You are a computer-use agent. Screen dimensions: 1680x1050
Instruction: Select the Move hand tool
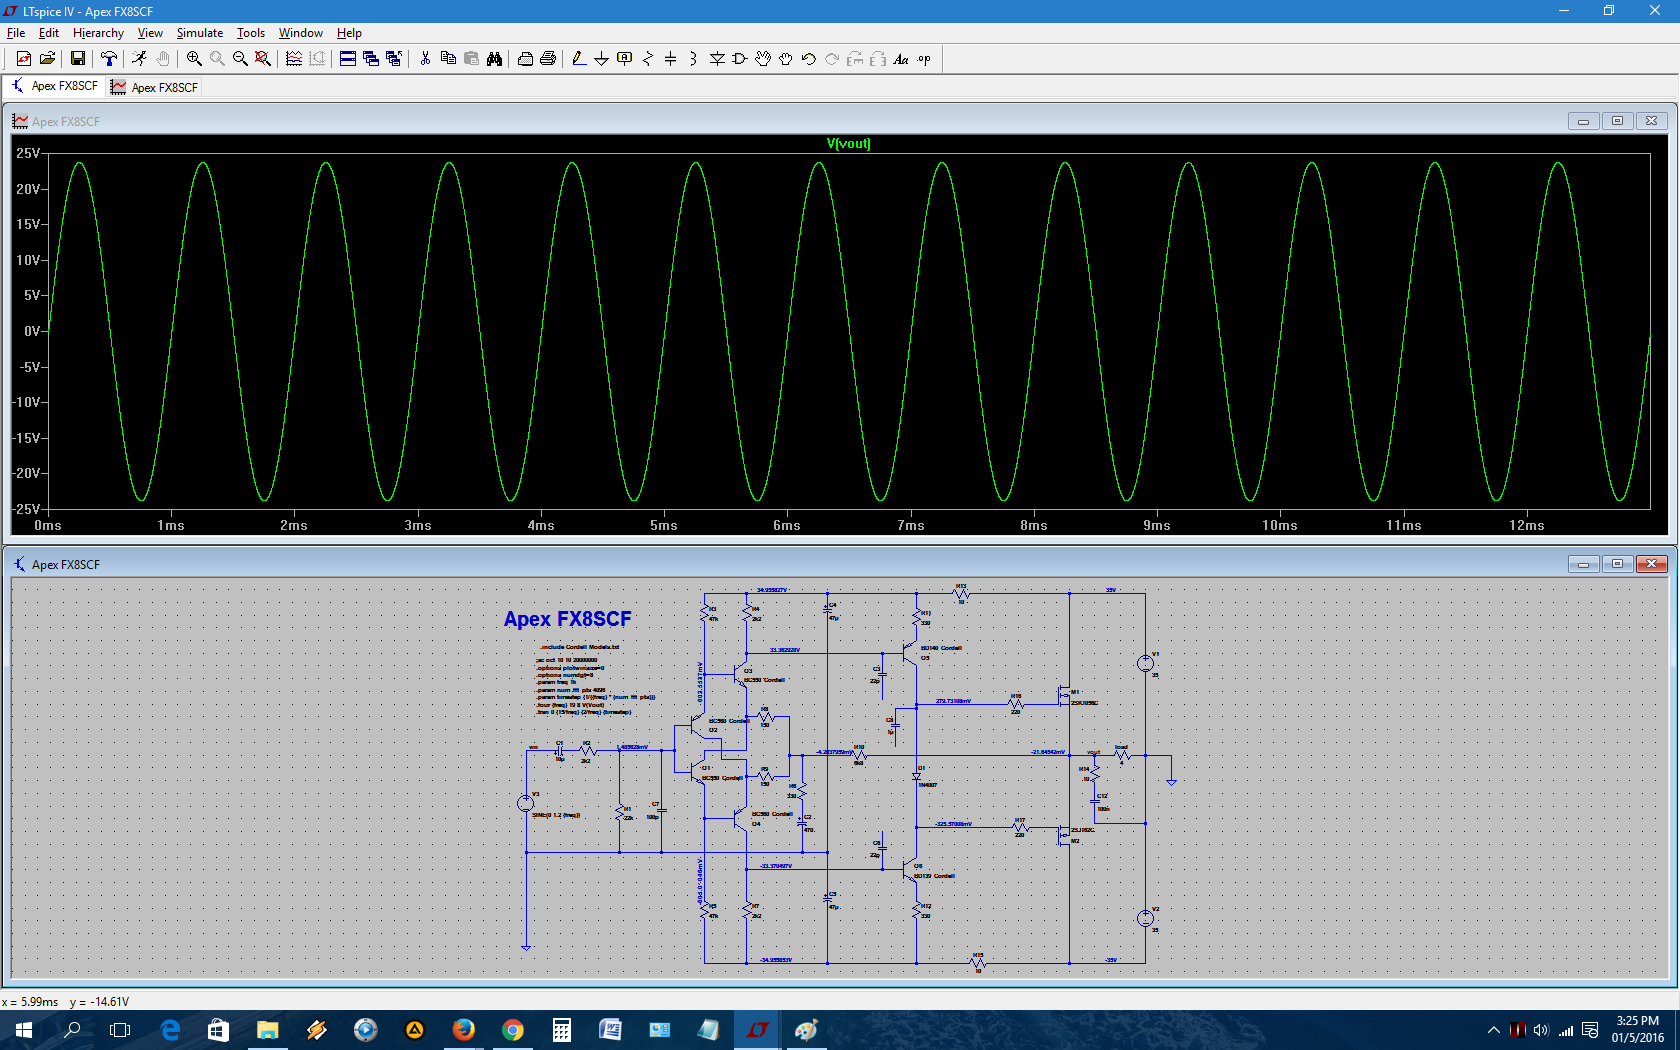[763, 59]
